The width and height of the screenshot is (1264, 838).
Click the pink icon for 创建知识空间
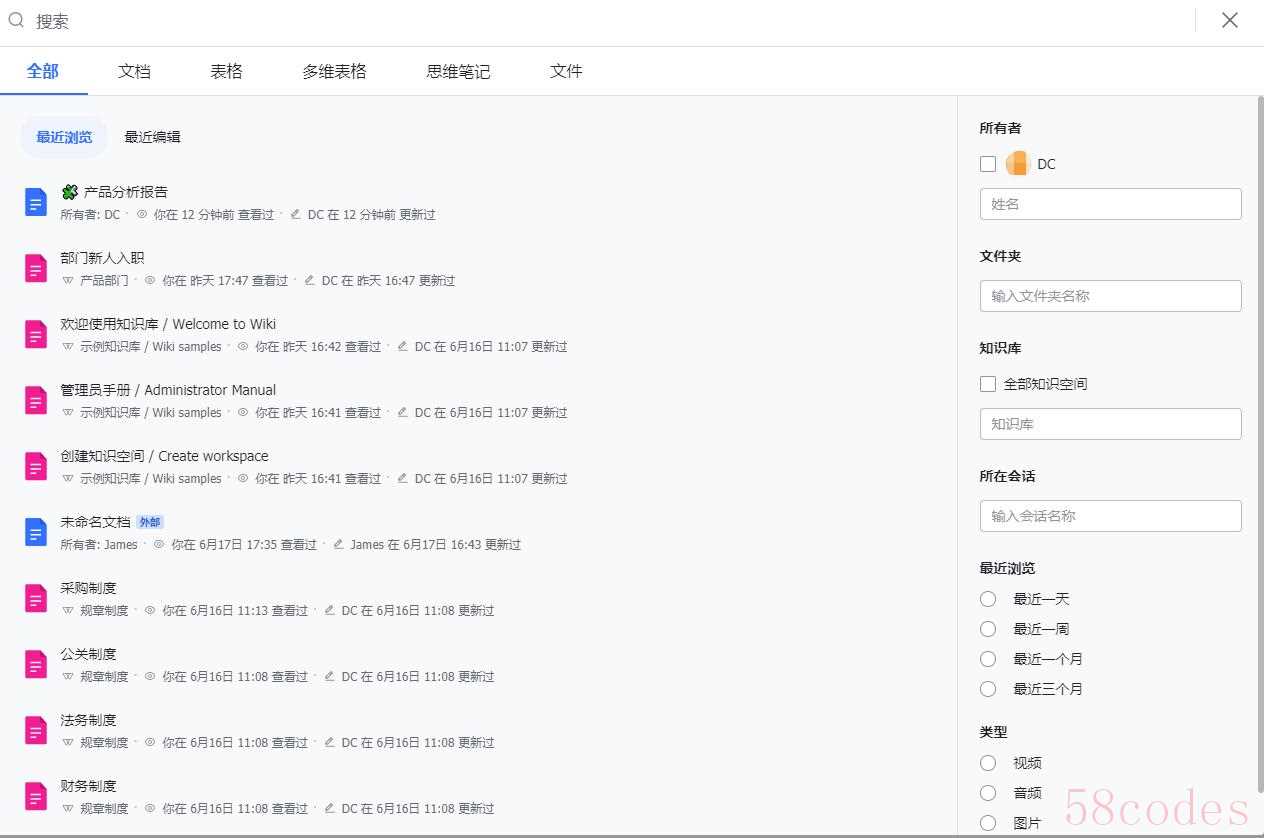[36, 466]
